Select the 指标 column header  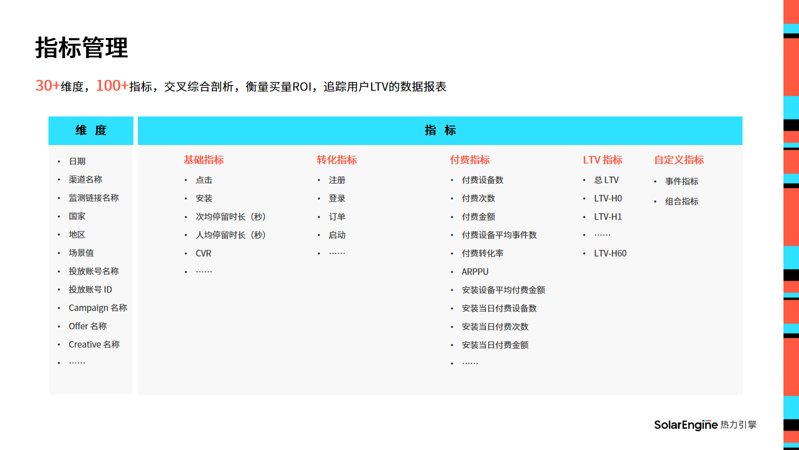point(440,130)
